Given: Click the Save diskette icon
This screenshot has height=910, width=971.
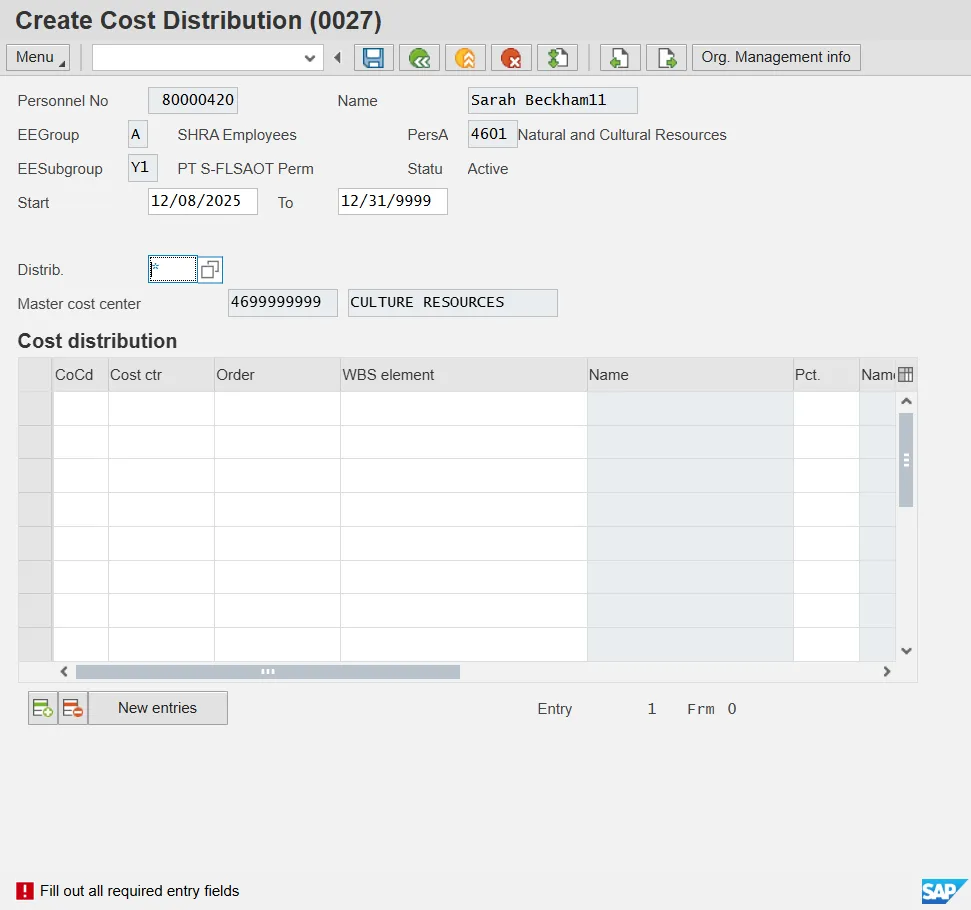Looking at the screenshot, I should coord(373,58).
